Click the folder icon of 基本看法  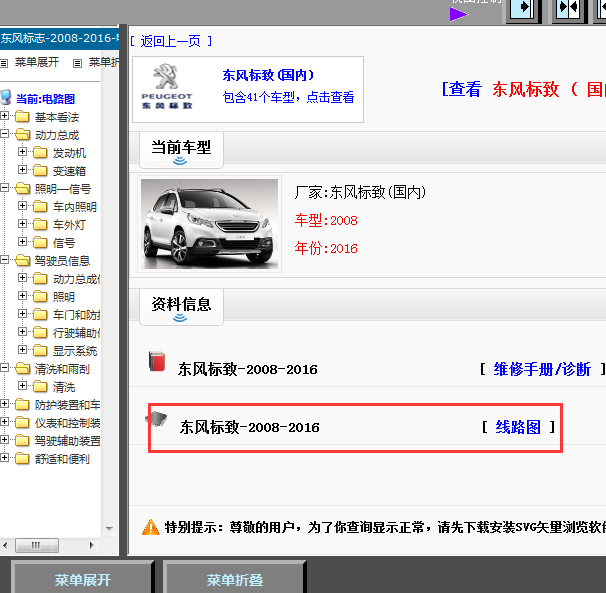(22, 116)
